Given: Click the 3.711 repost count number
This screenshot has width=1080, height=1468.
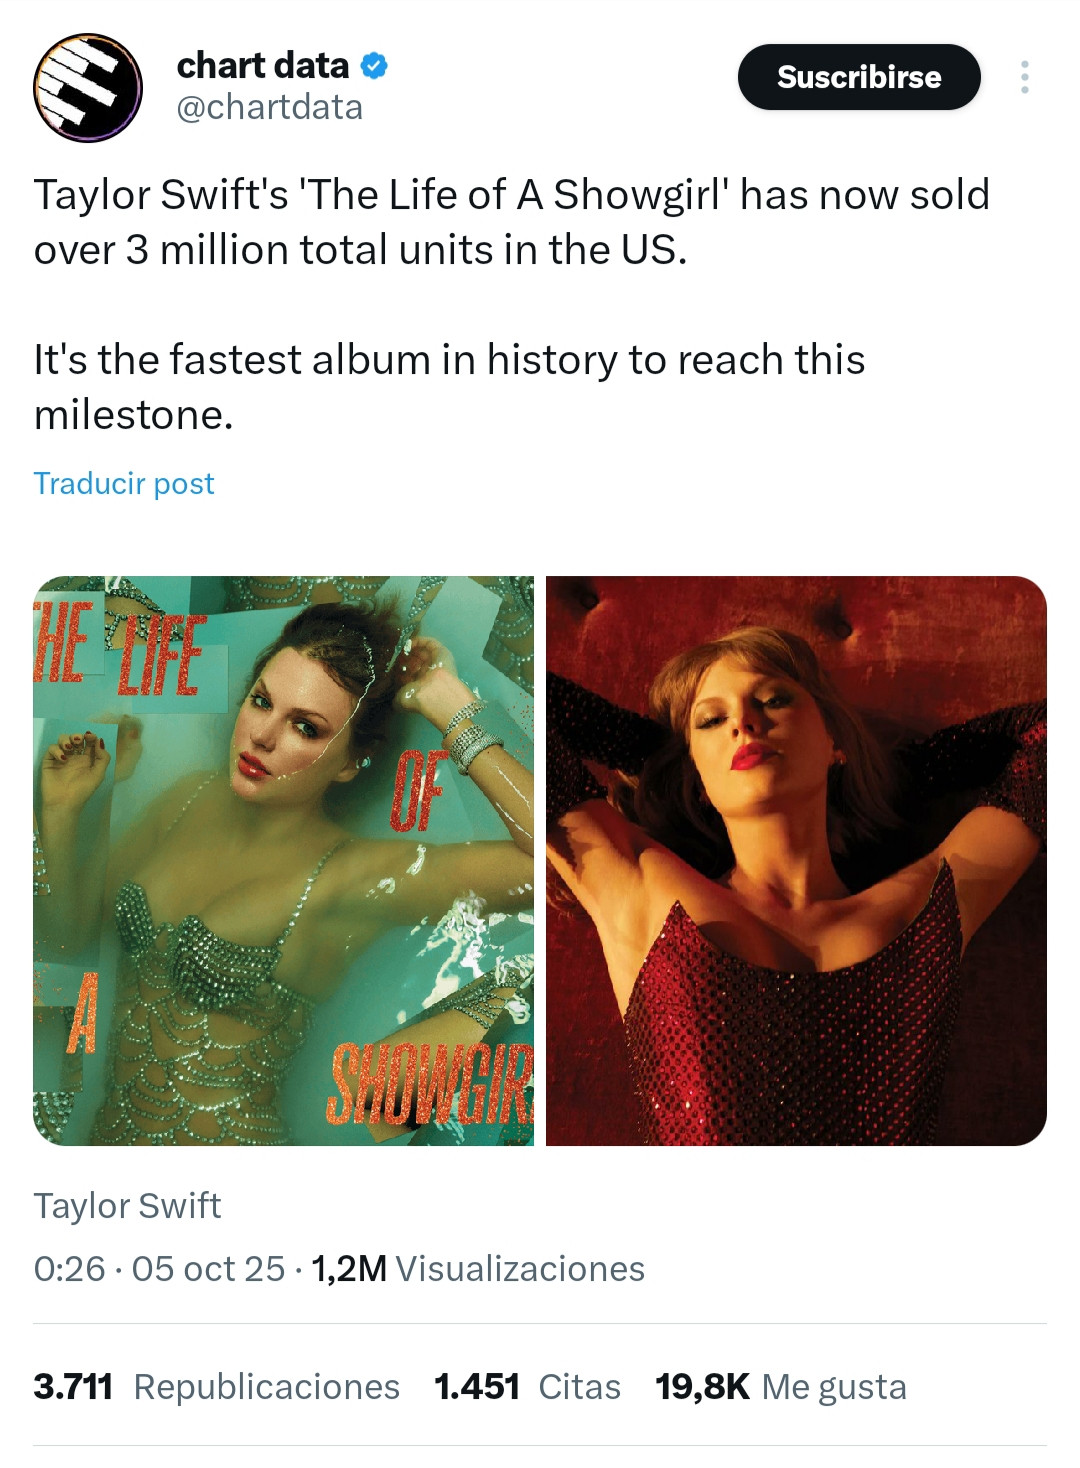Looking at the screenshot, I should pyautogui.click(x=72, y=1387).
